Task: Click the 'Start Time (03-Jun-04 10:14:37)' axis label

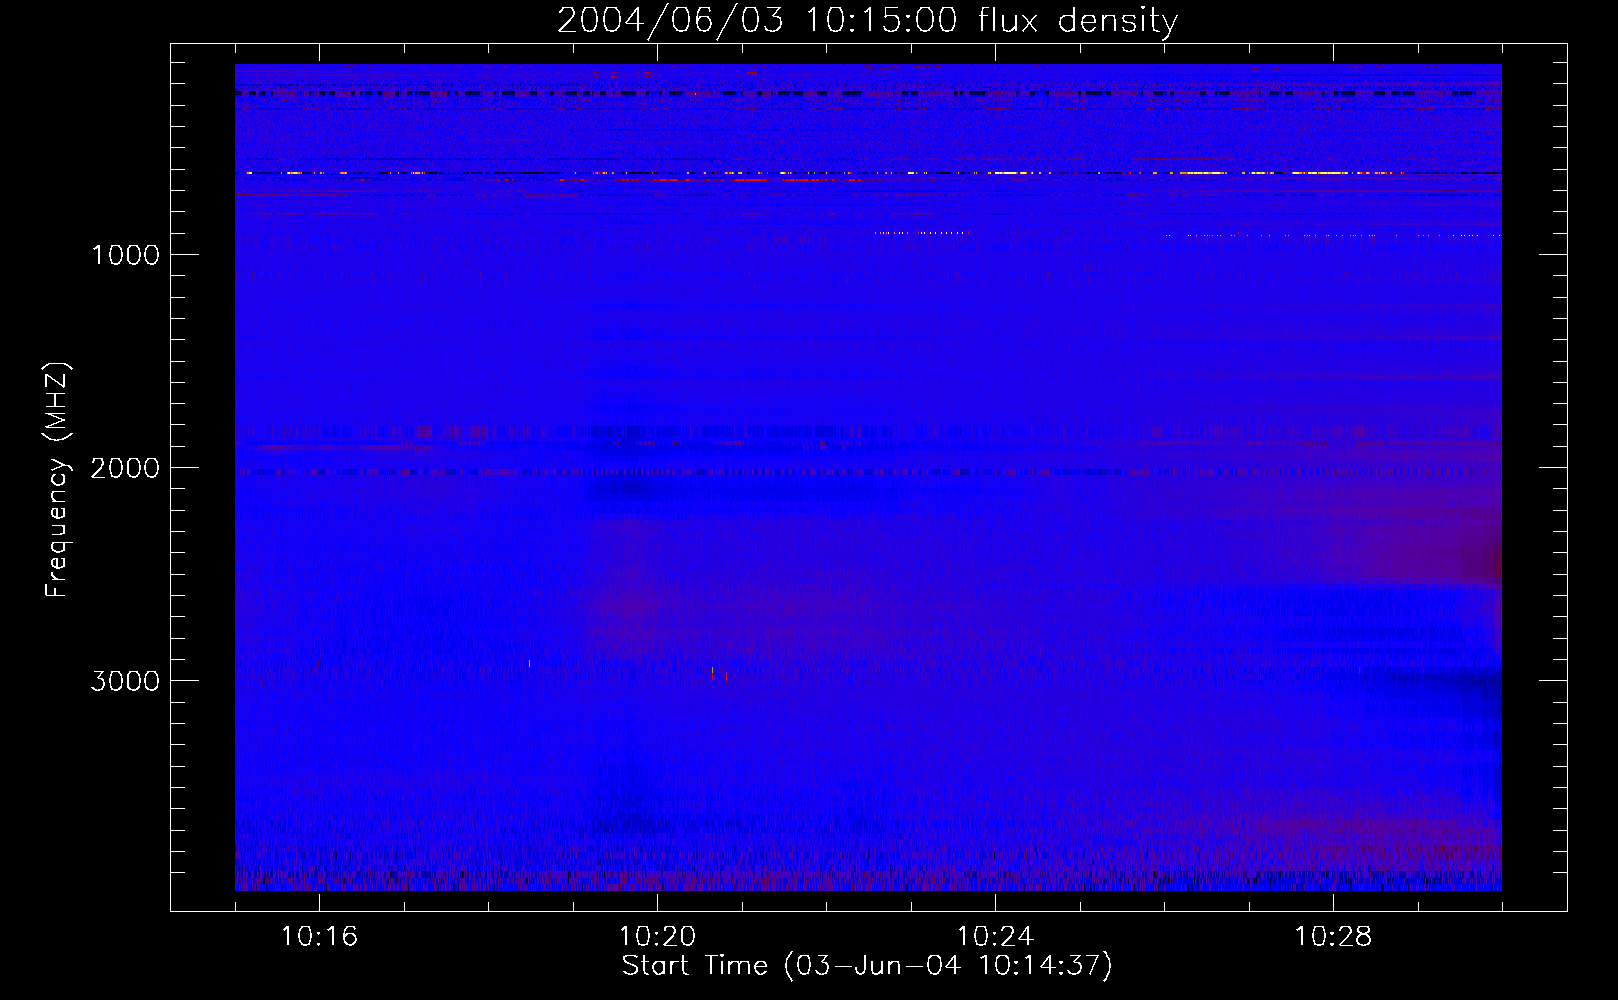Action: pos(867,966)
